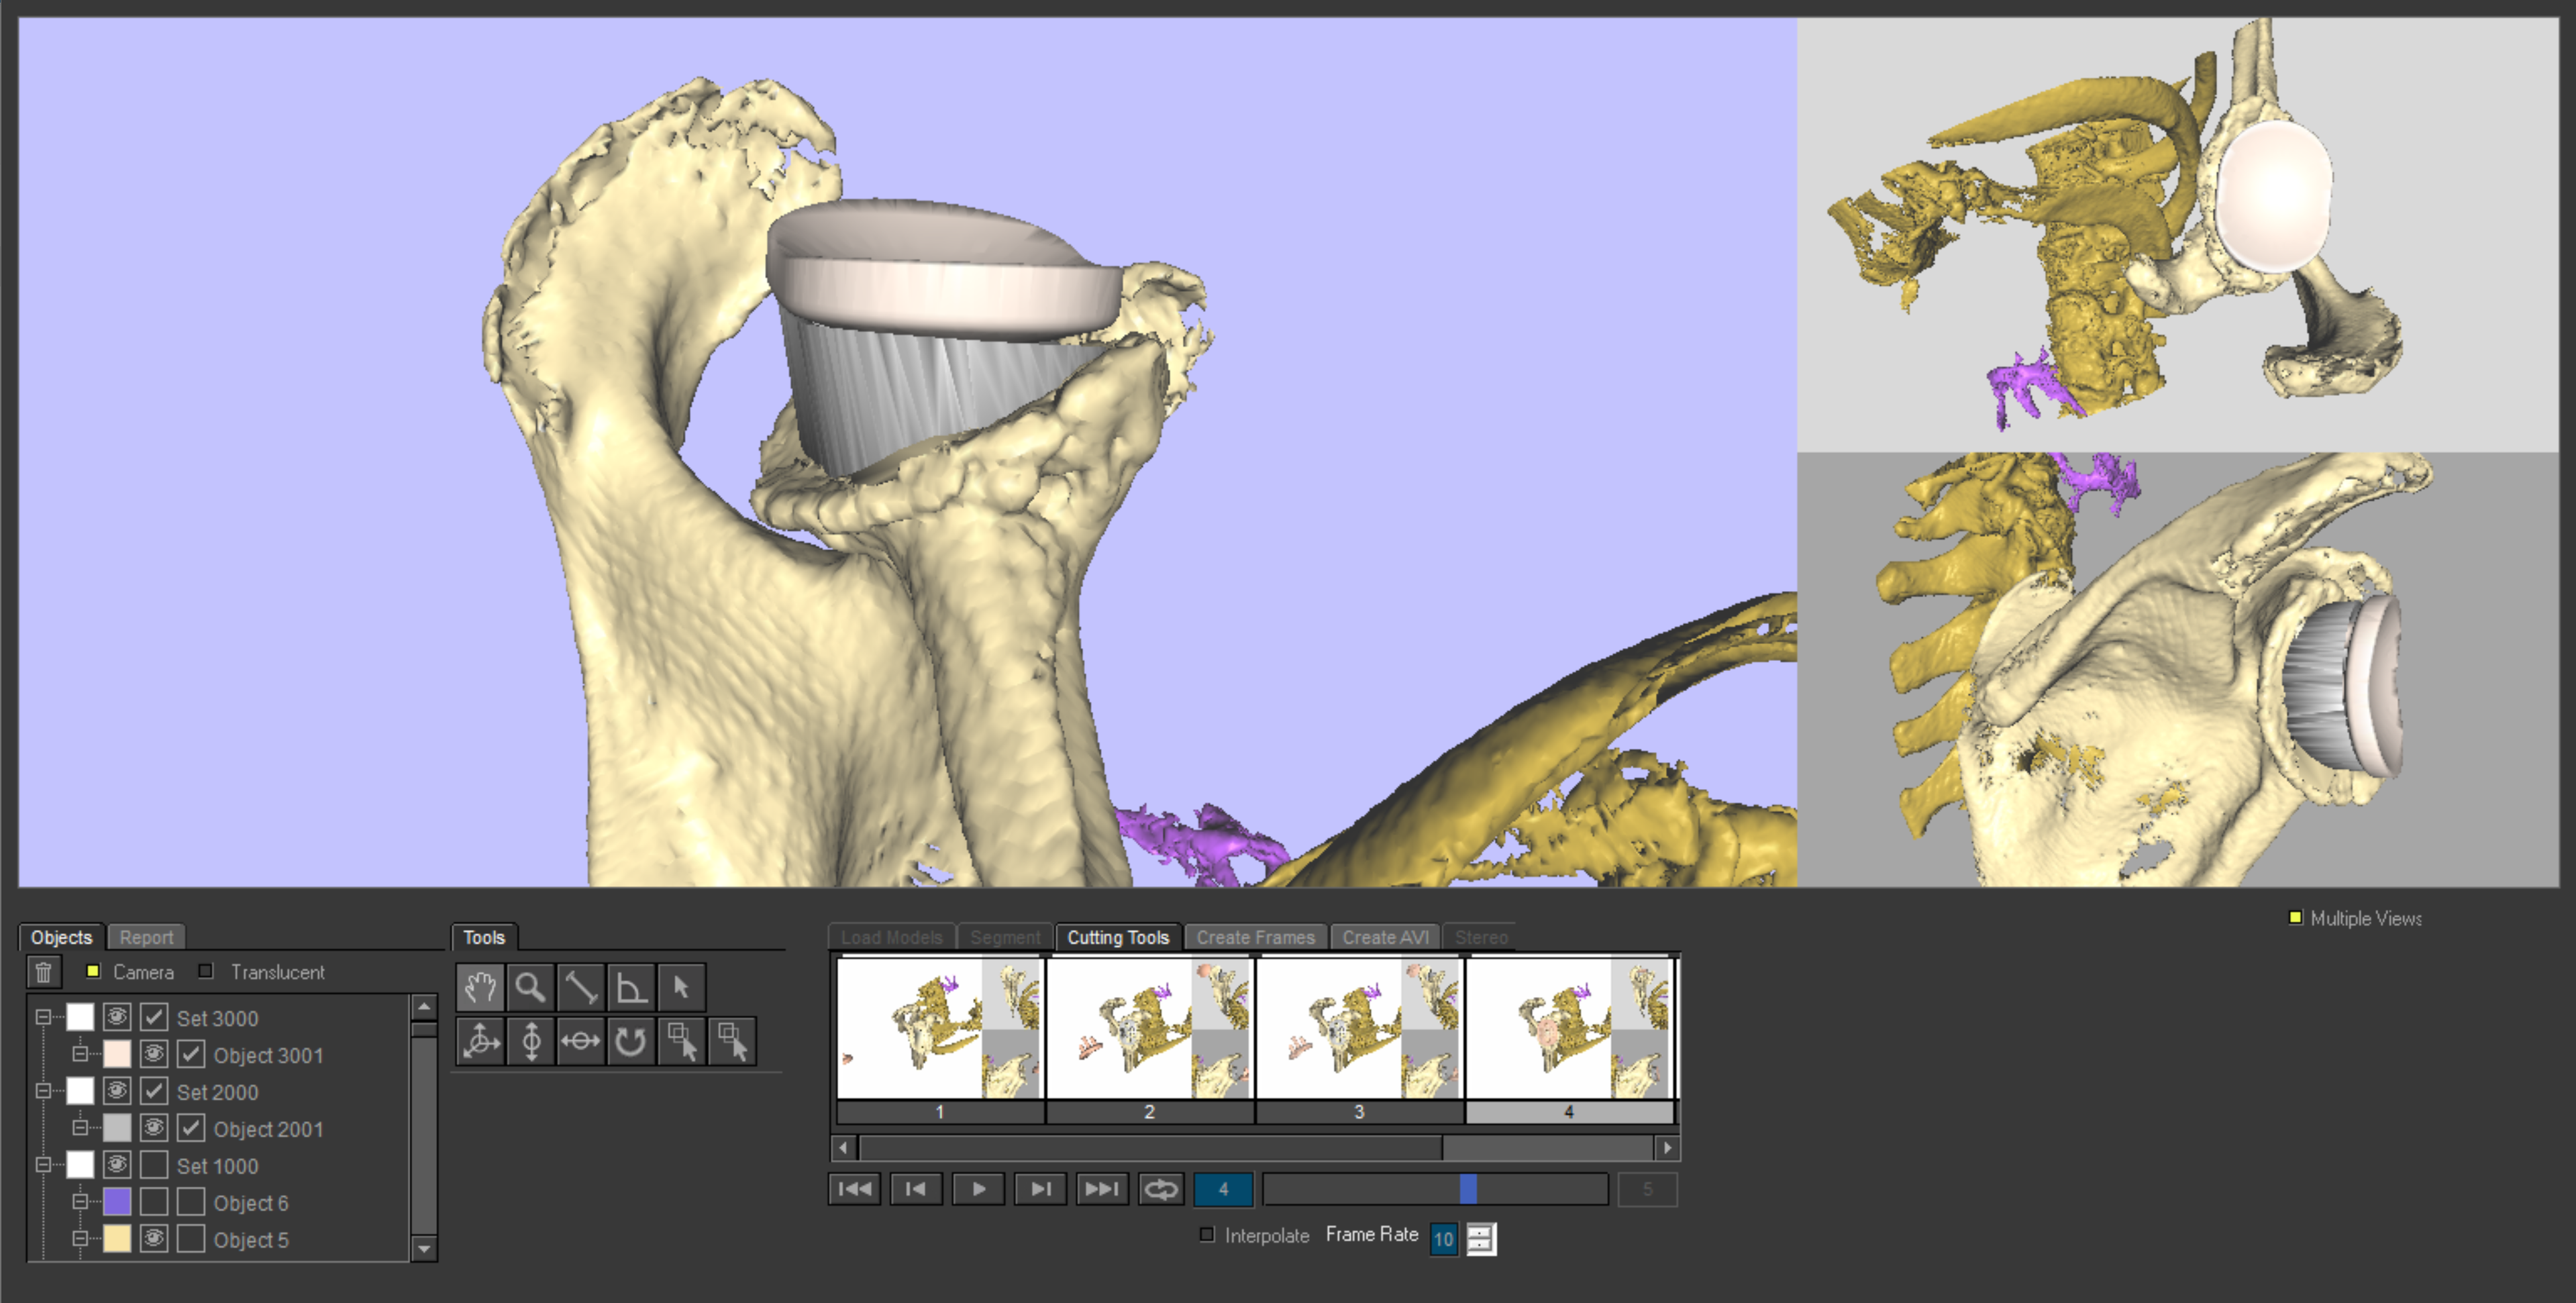This screenshot has height=1303, width=2576.
Task: Select frame thumbnail 3
Action: [1359, 1040]
